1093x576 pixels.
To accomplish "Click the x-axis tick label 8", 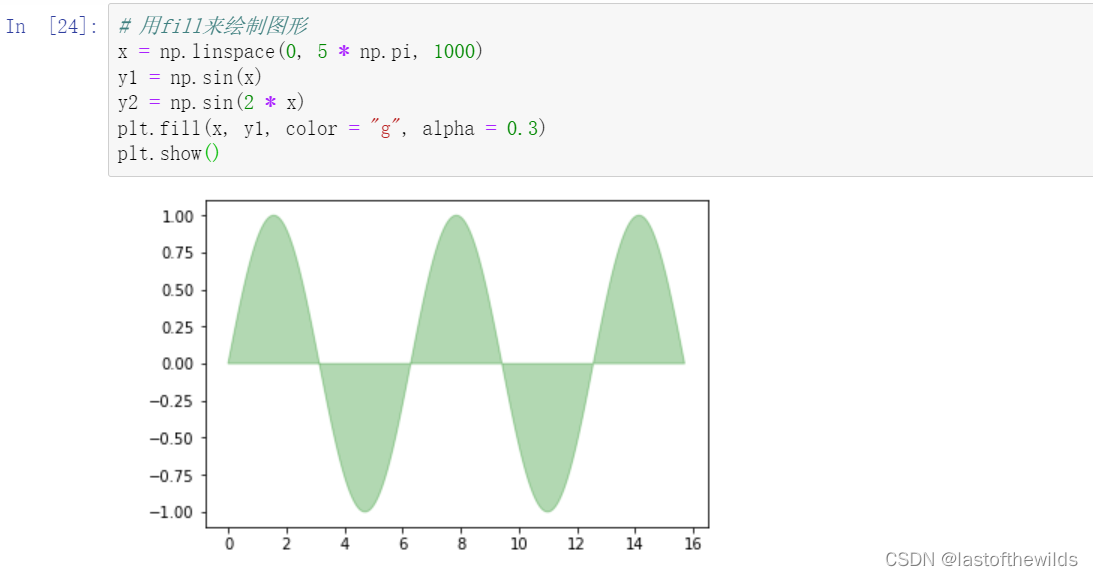I will (461, 544).
